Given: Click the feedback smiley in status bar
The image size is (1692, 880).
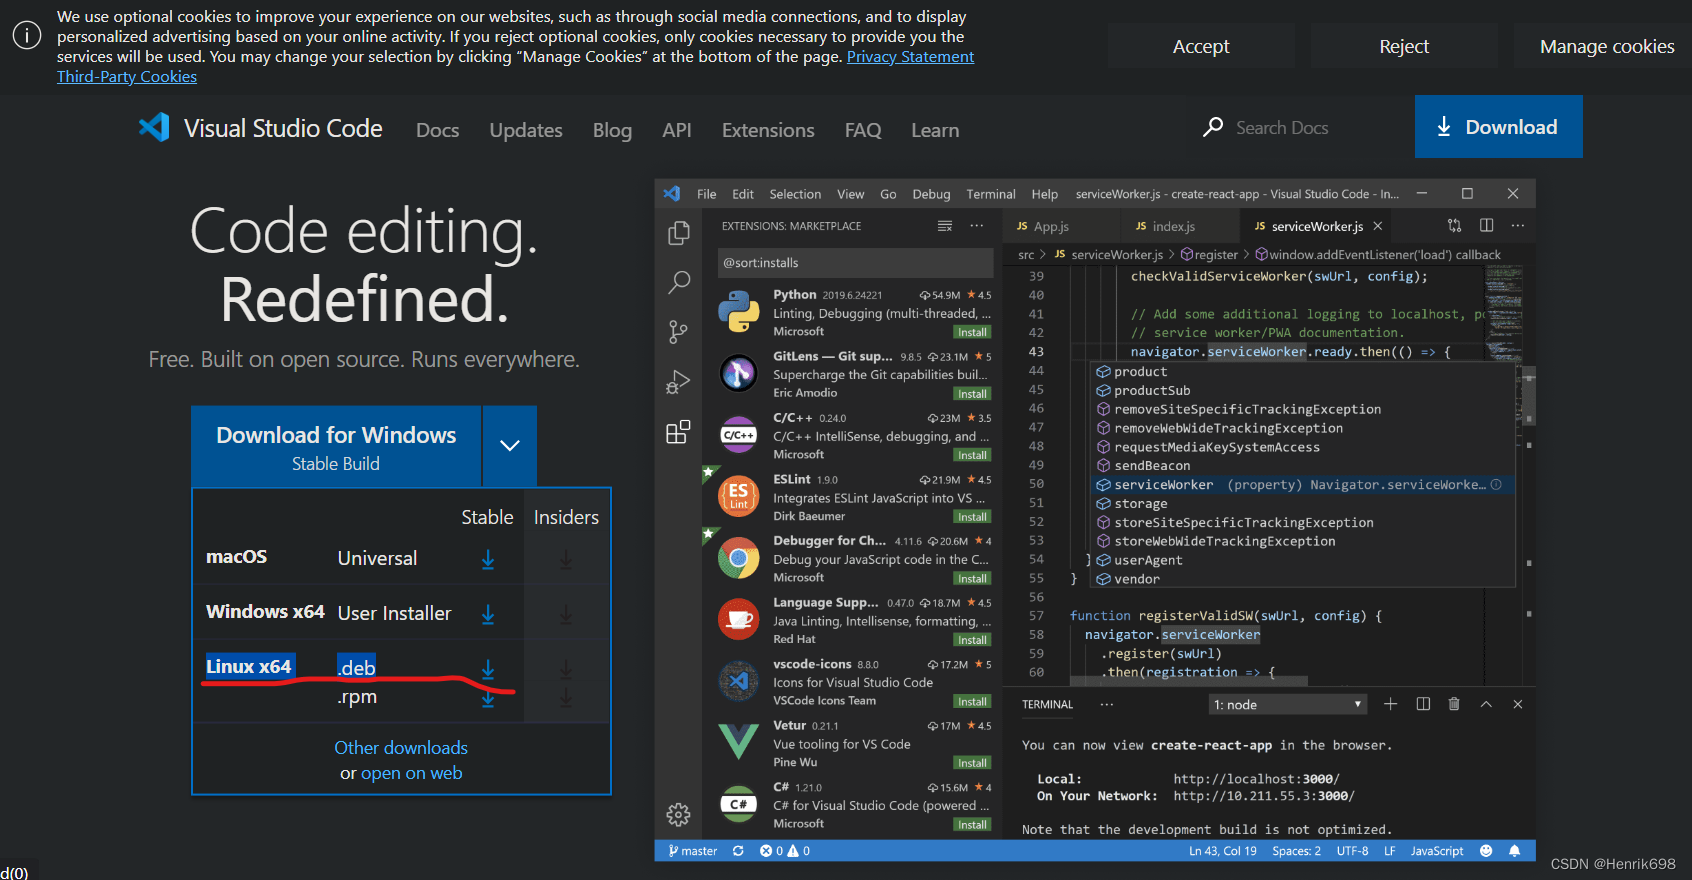Looking at the screenshot, I should [1486, 851].
